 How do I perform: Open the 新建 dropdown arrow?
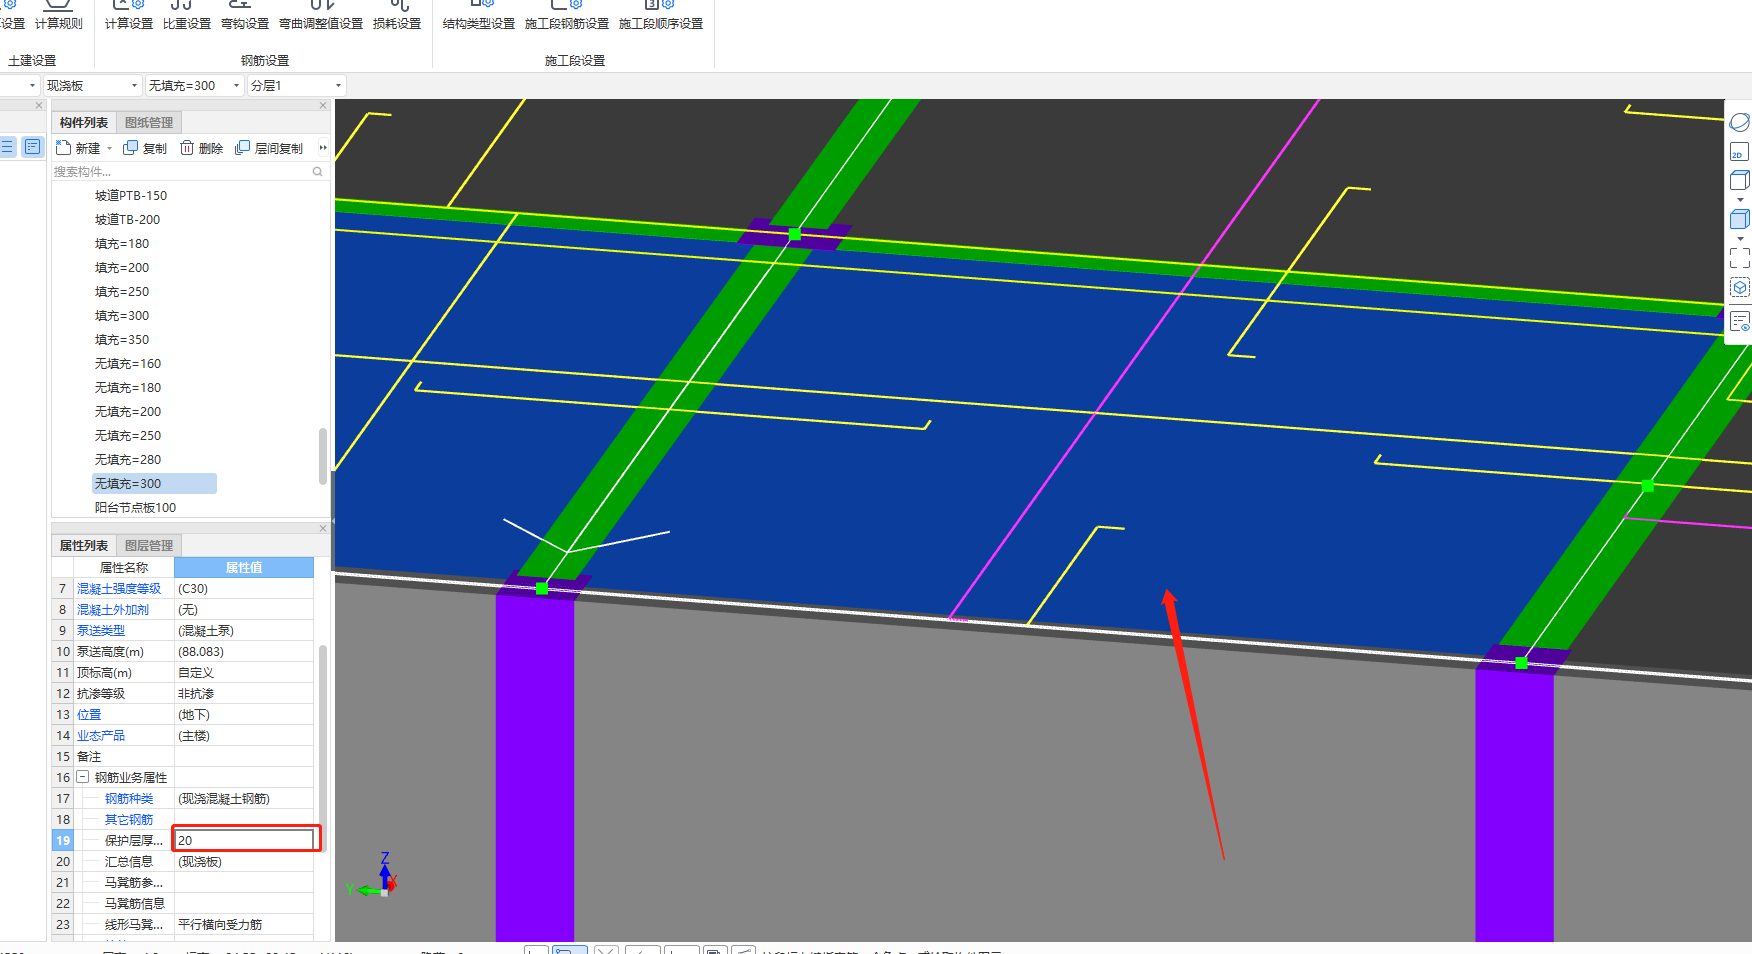[x=109, y=149]
